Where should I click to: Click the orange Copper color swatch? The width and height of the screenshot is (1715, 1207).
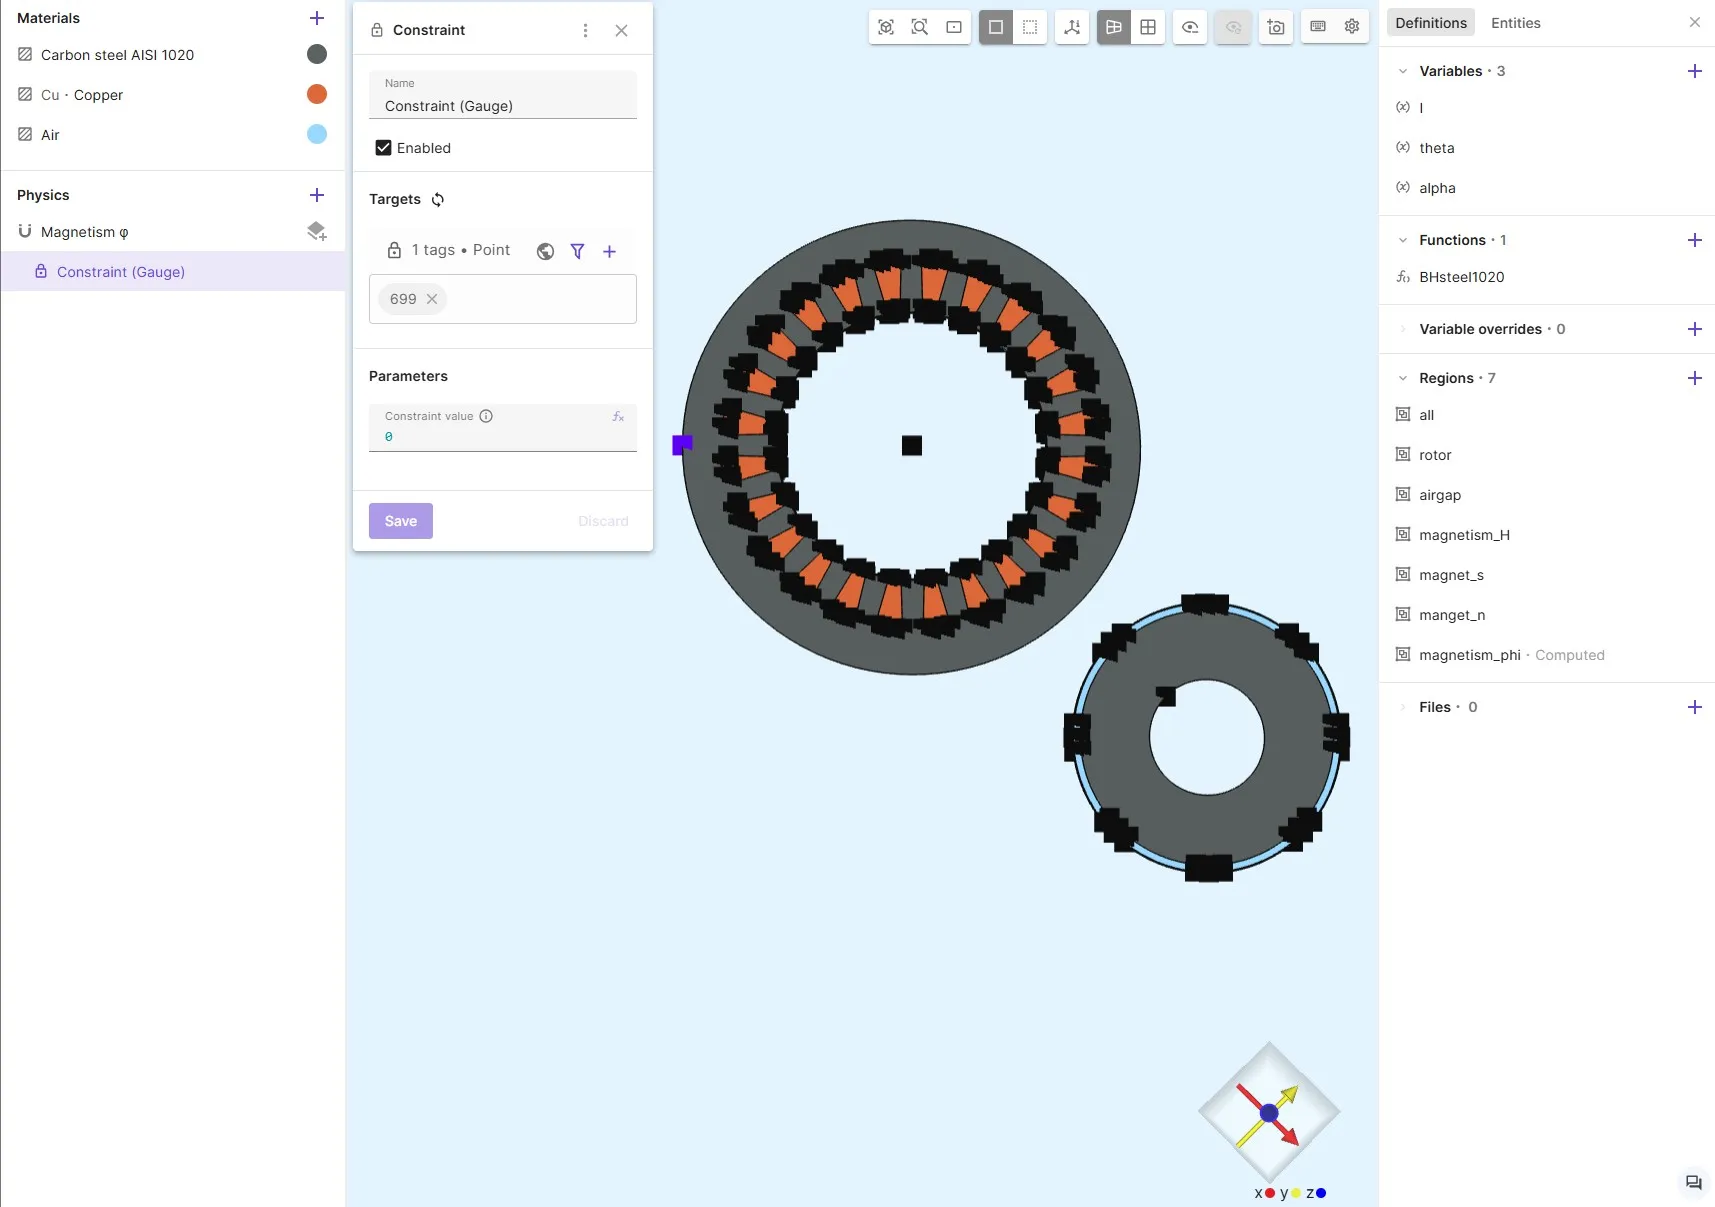[317, 94]
